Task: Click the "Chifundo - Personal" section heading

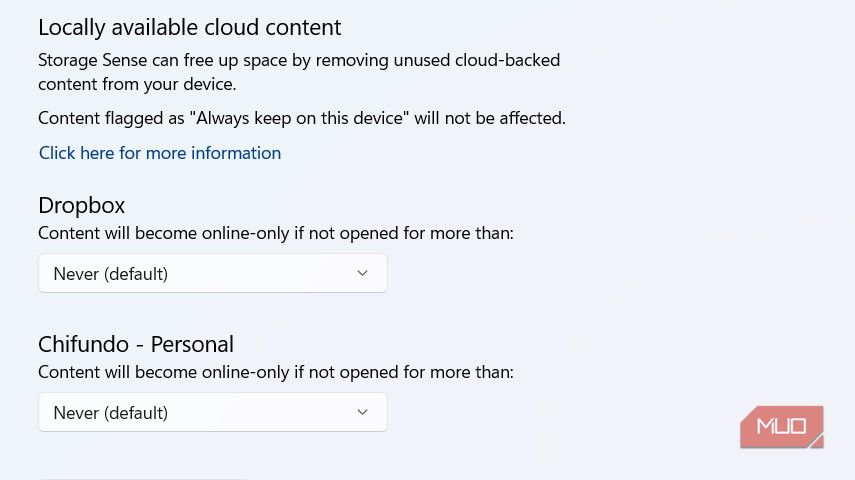Action: click(x=136, y=344)
